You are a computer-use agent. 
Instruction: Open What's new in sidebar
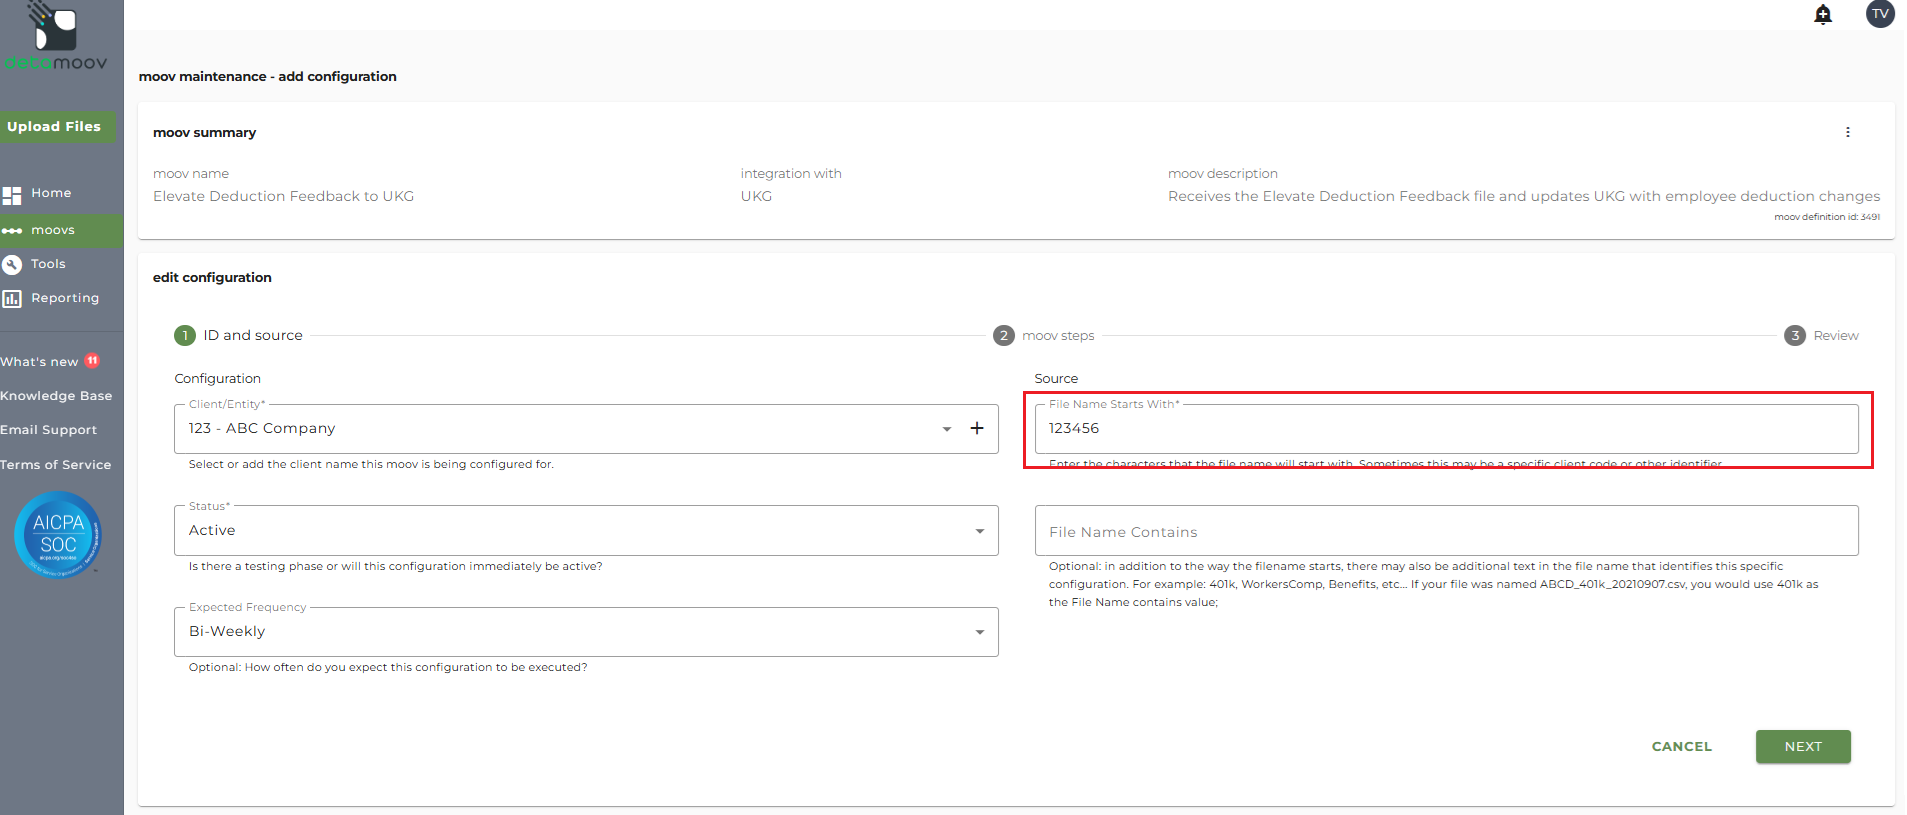tap(40, 362)
